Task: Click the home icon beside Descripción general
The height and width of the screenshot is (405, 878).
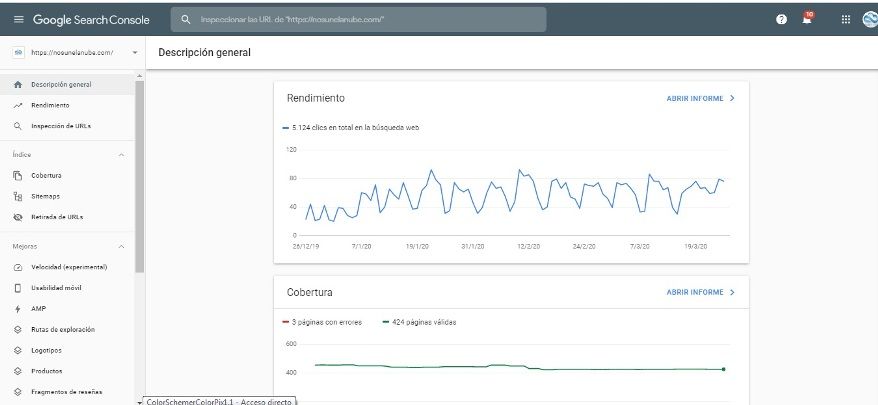Action: (x=18, y=85)
